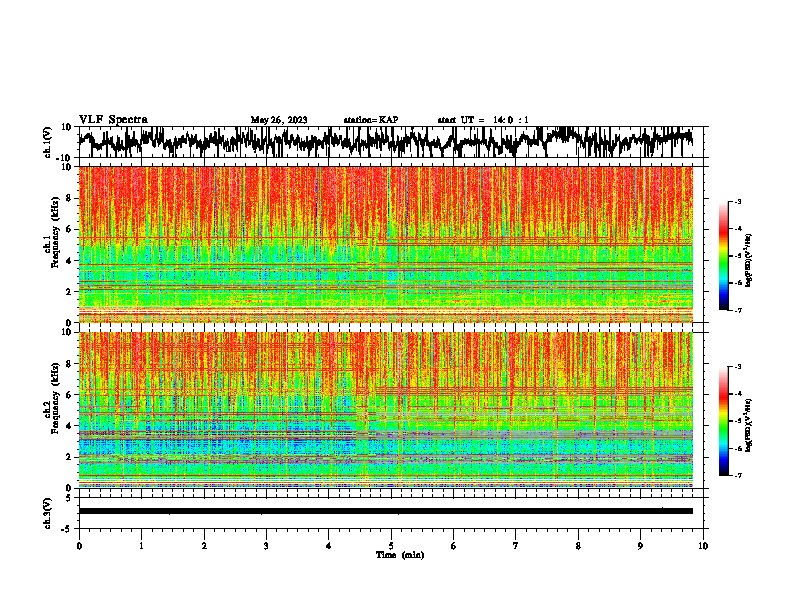The height and width of the screenshot is (612, 792).
Task: Click the '2' tick on time axis
Action: click(204, 546)
